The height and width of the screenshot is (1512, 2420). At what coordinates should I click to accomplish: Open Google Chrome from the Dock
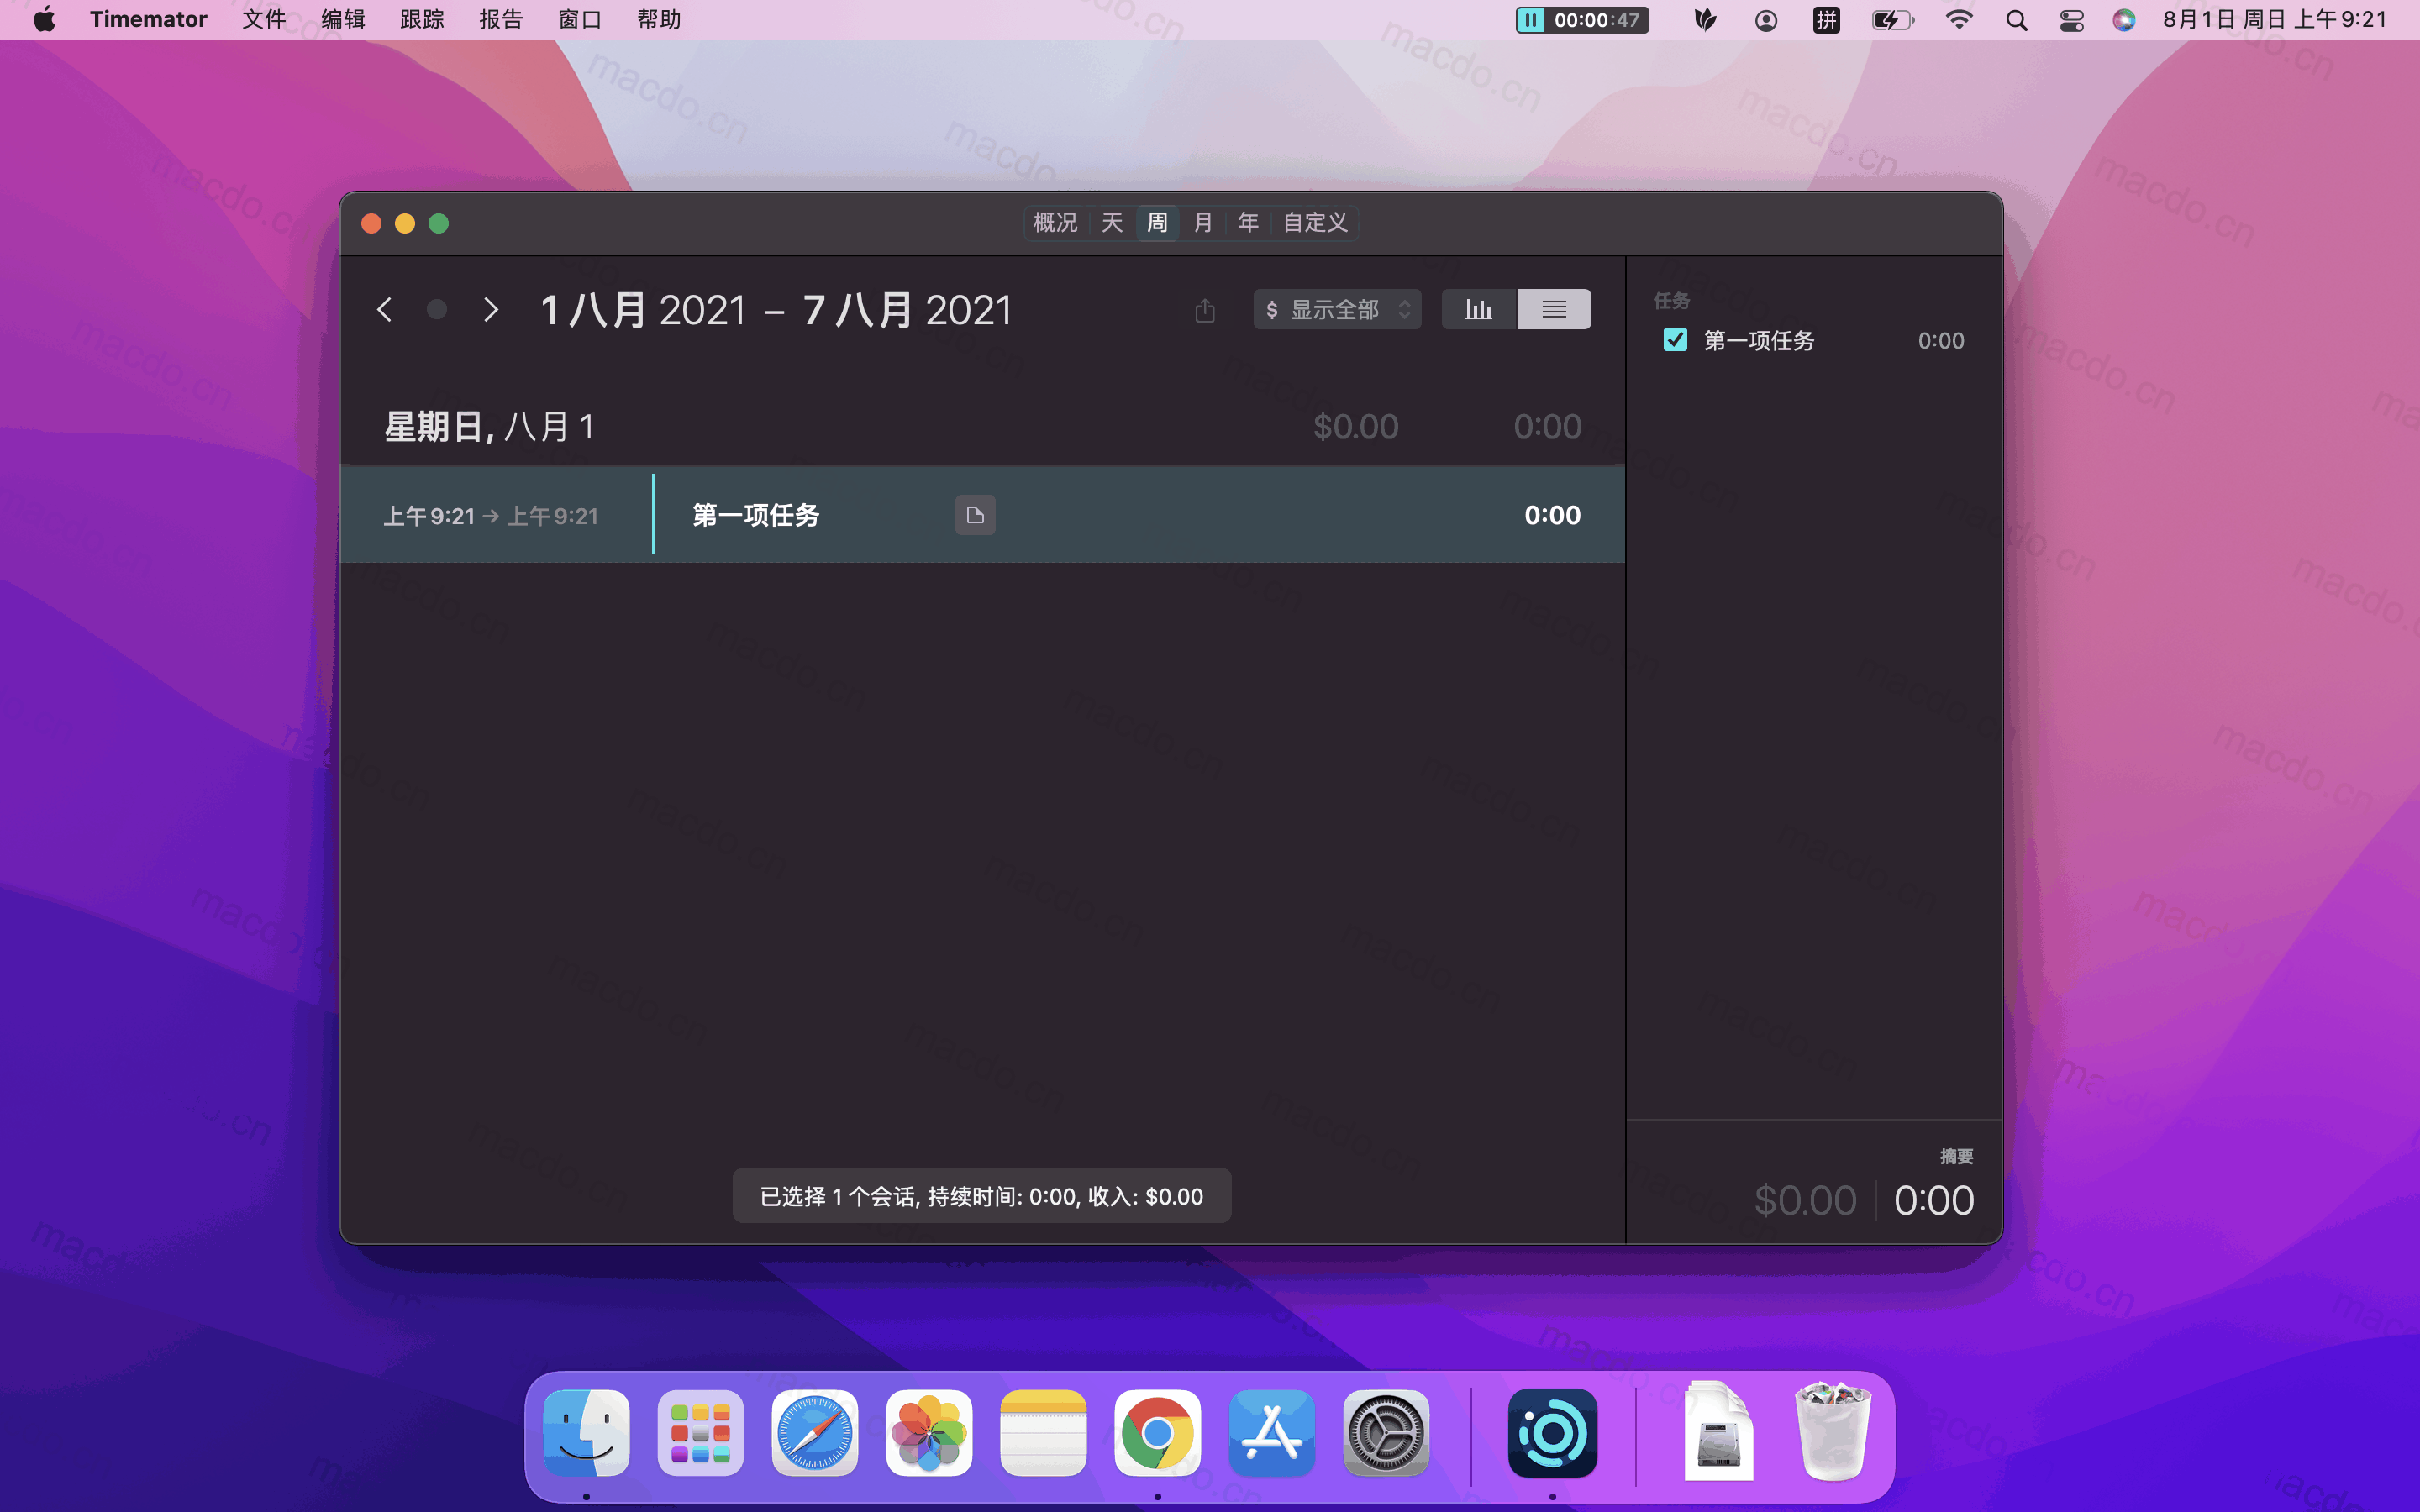[1157, 1432]
